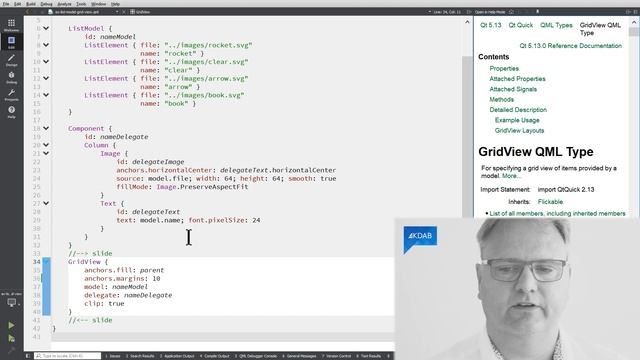640x360 pixels.
Task: Show the General Messages pane
Action: pos(299,356)
